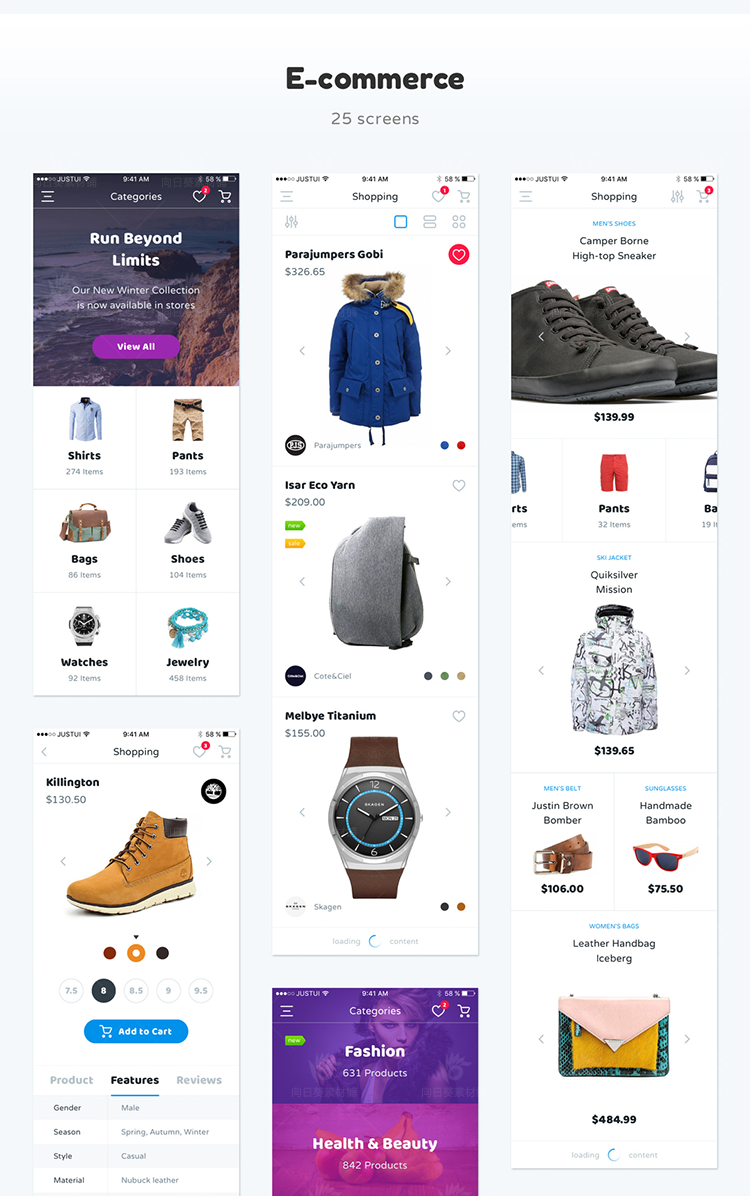Switch to the Reviews tab
Screen dimensions: 750x1196
coord(199,1080)
